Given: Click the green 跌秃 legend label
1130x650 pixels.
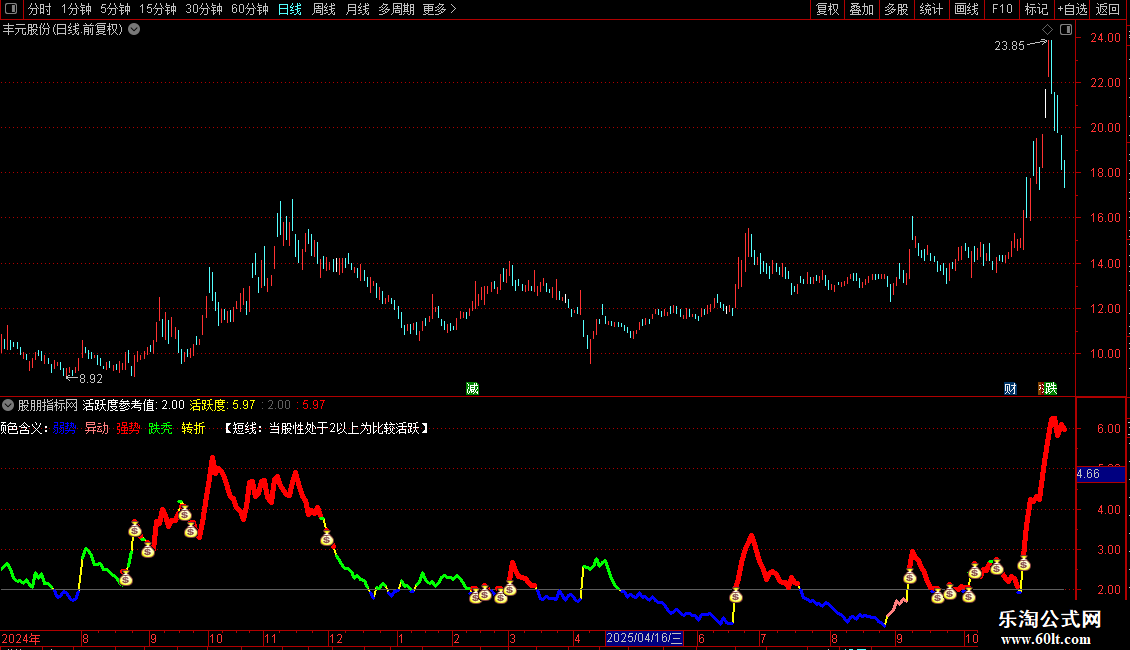Looking at the screenshot, I should point(160,428).
